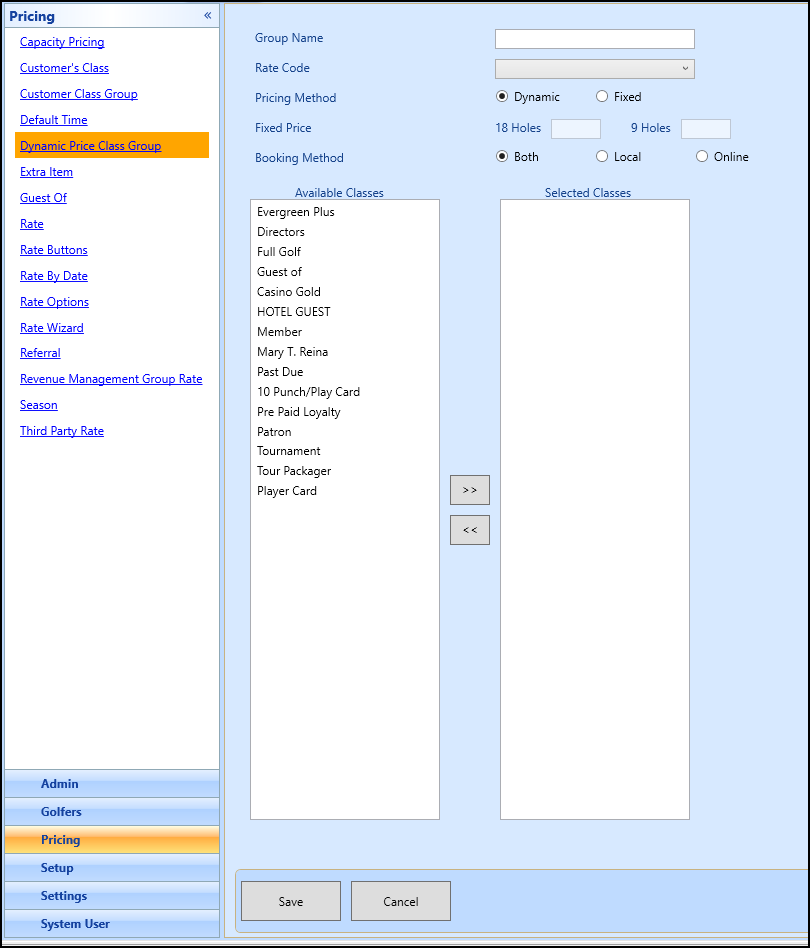The image size is (810, 948).
Task: Select Pre Paid Loyalty class
Action: 299,411
